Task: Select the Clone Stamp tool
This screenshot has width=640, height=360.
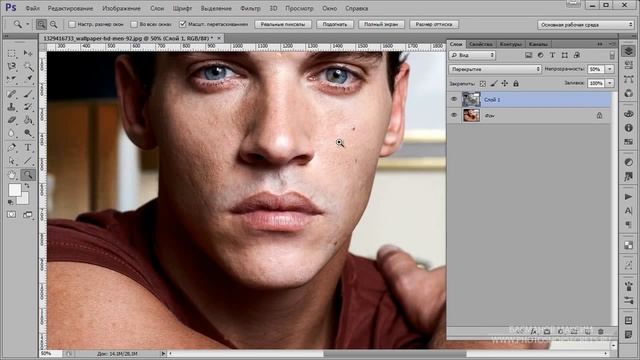Action: (11, 107)
